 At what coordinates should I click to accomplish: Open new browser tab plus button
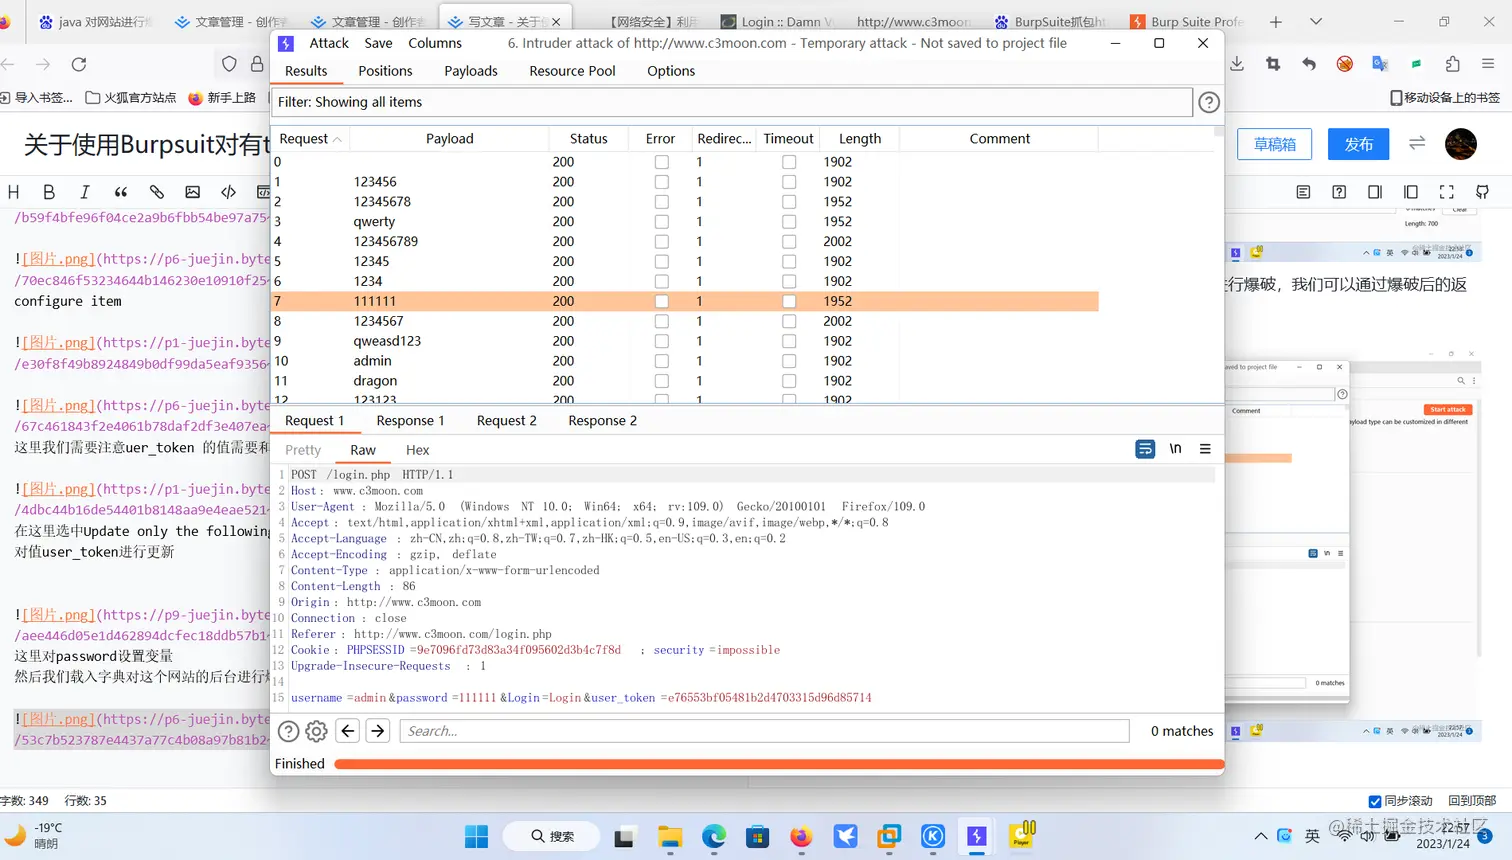pos(1276,21)
